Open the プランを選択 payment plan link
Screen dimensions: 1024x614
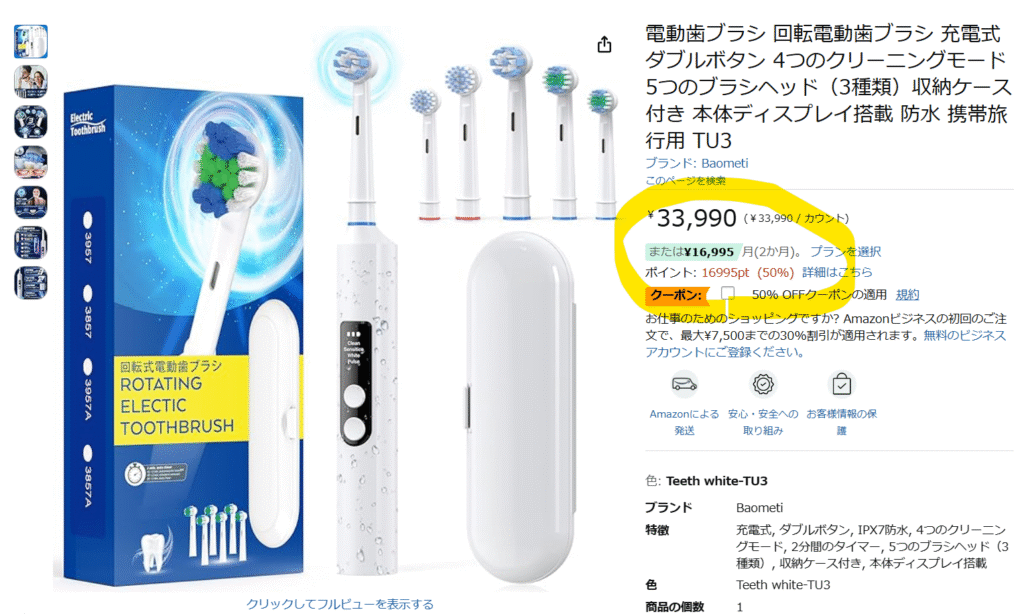pos(846,251)
